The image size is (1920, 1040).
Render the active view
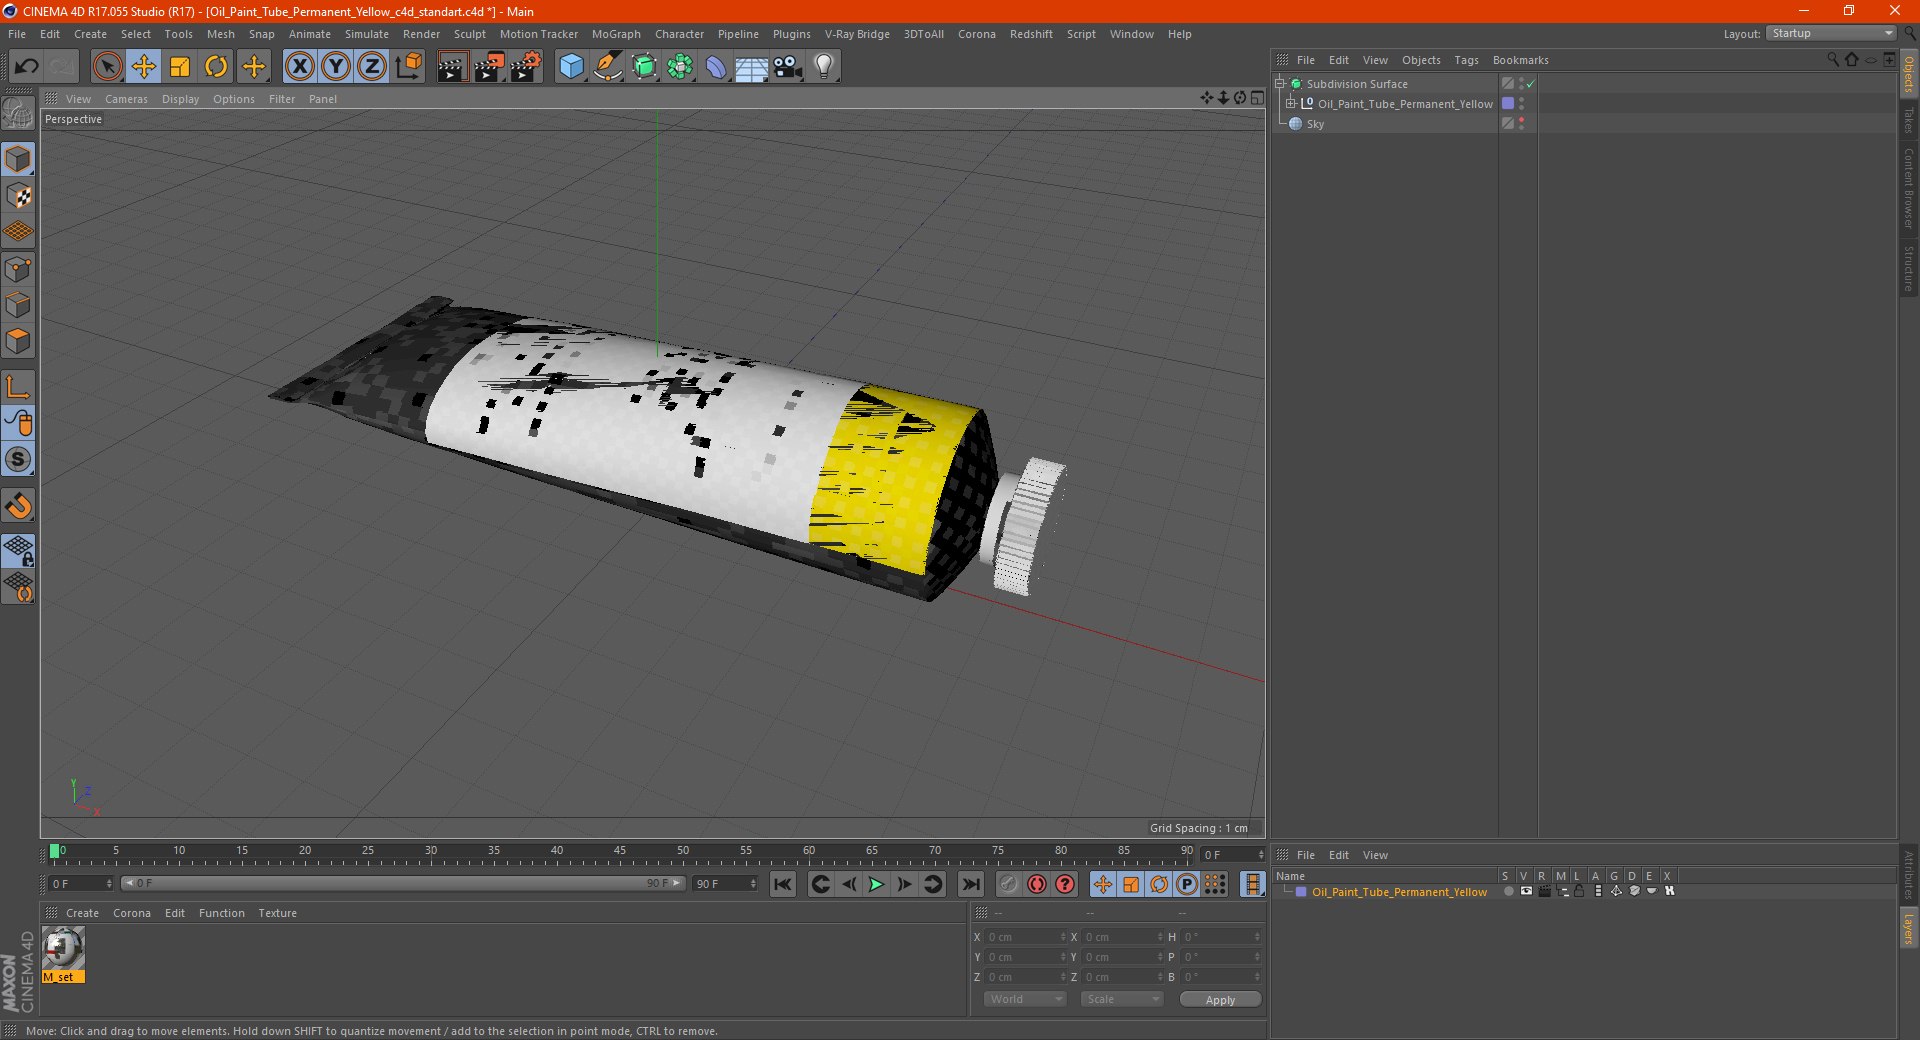point(452,67)
